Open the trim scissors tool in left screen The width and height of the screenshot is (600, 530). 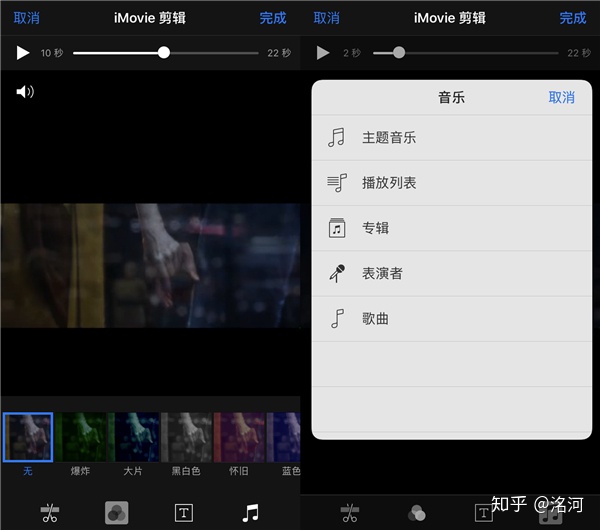50,513
